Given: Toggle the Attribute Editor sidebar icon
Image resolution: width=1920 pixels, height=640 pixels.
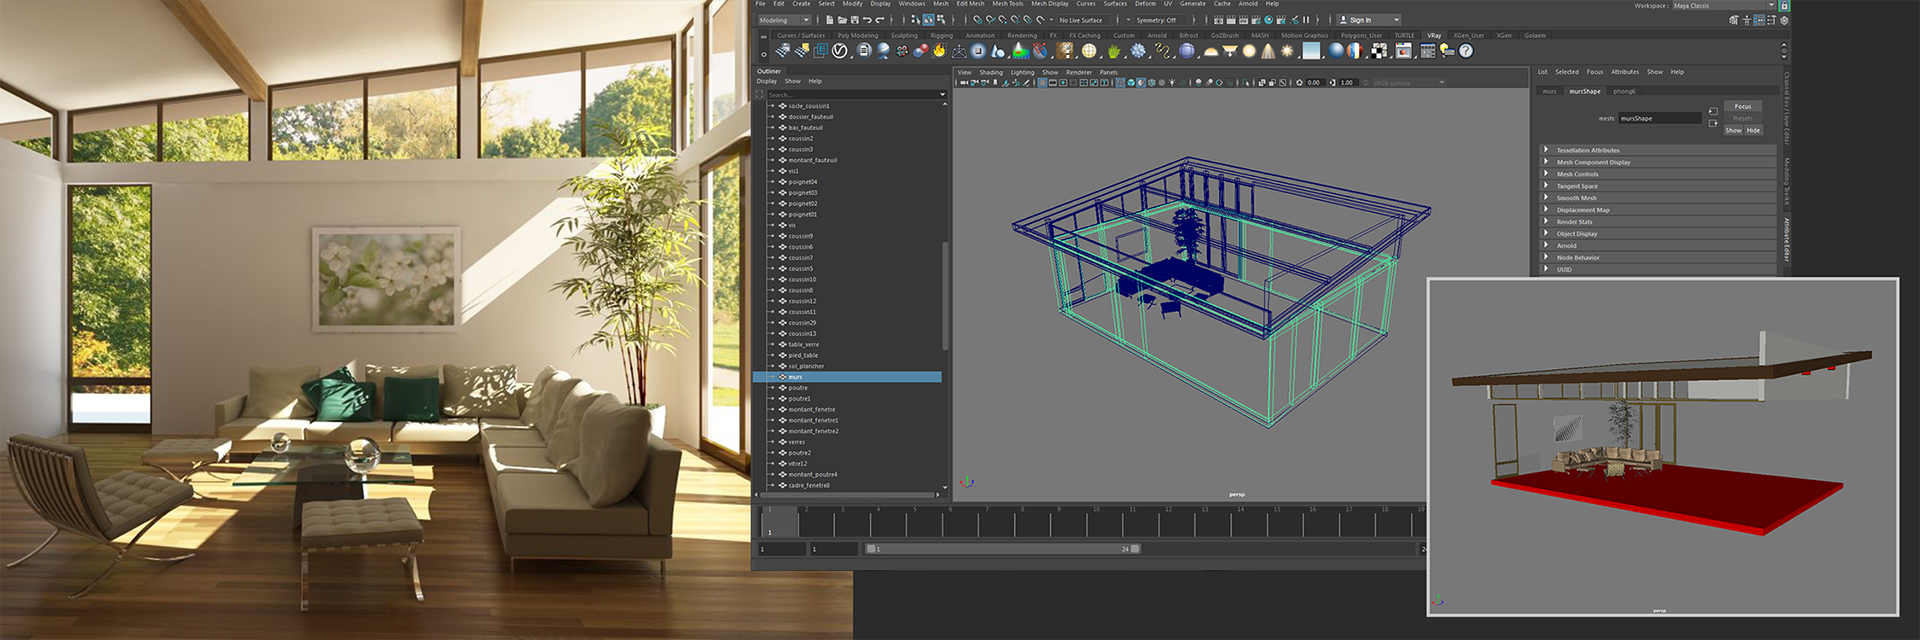Looking at the screenshot, I should coord(1759,20).
